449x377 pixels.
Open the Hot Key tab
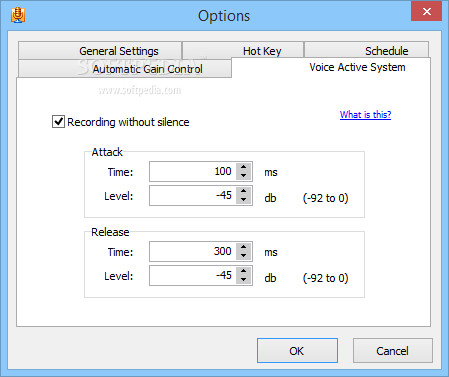pyautogui.click(x=243, y=51)
